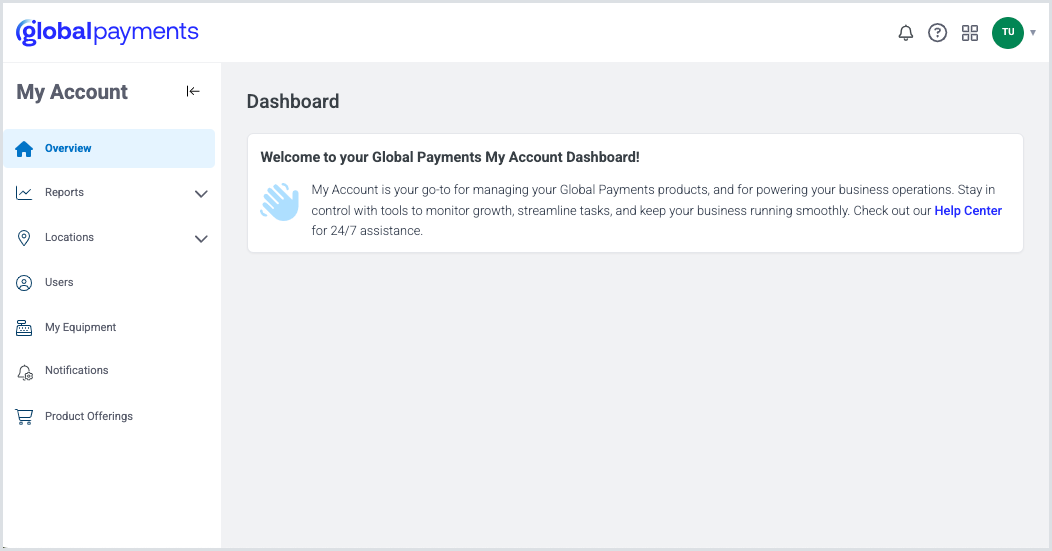Click the sidebar Notifications bell-gear icon
This screenshot has width=1052, height=551.
pos(25,372)
